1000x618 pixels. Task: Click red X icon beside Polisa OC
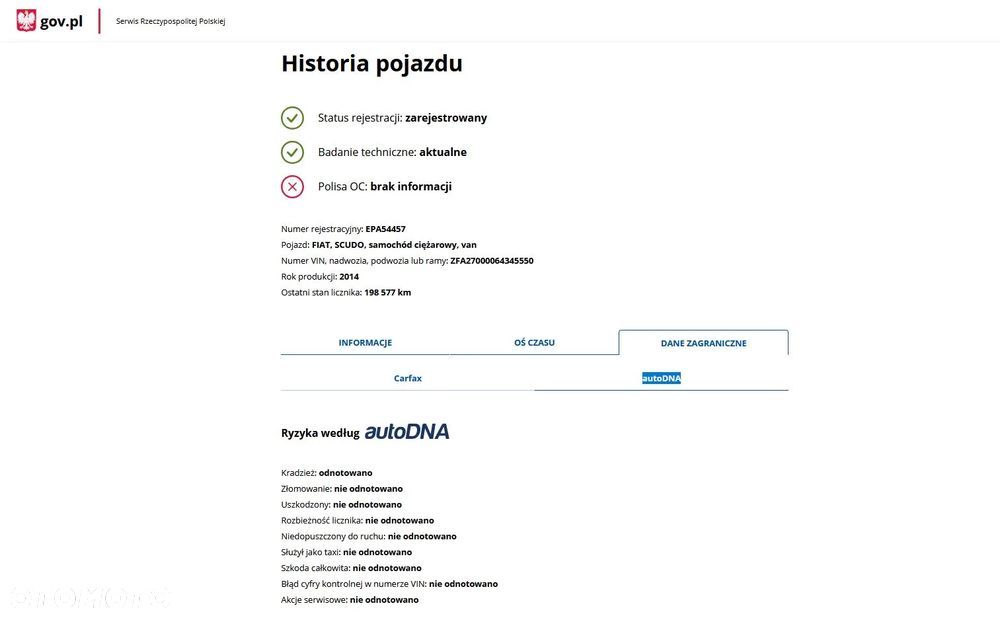tap(292, 186)
